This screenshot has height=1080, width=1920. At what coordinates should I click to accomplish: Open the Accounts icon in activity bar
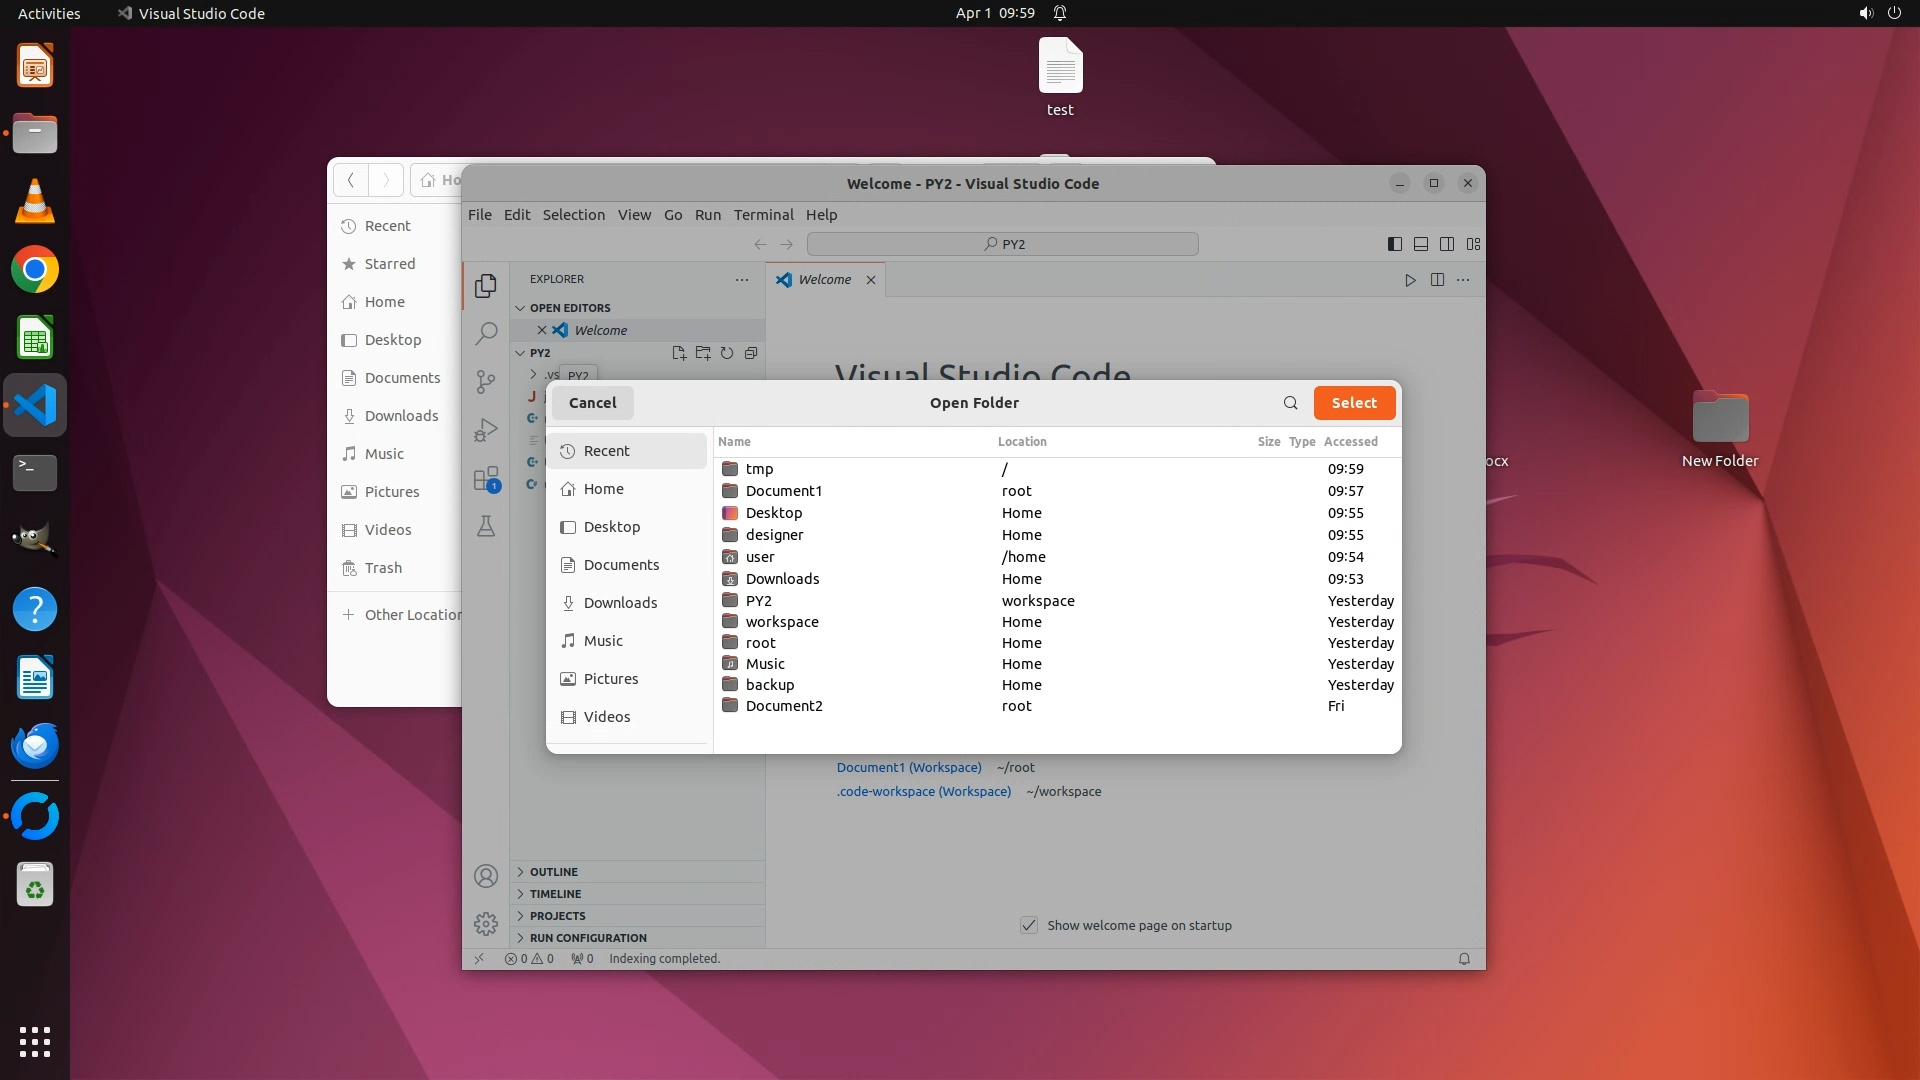click(x=486, y=877)
